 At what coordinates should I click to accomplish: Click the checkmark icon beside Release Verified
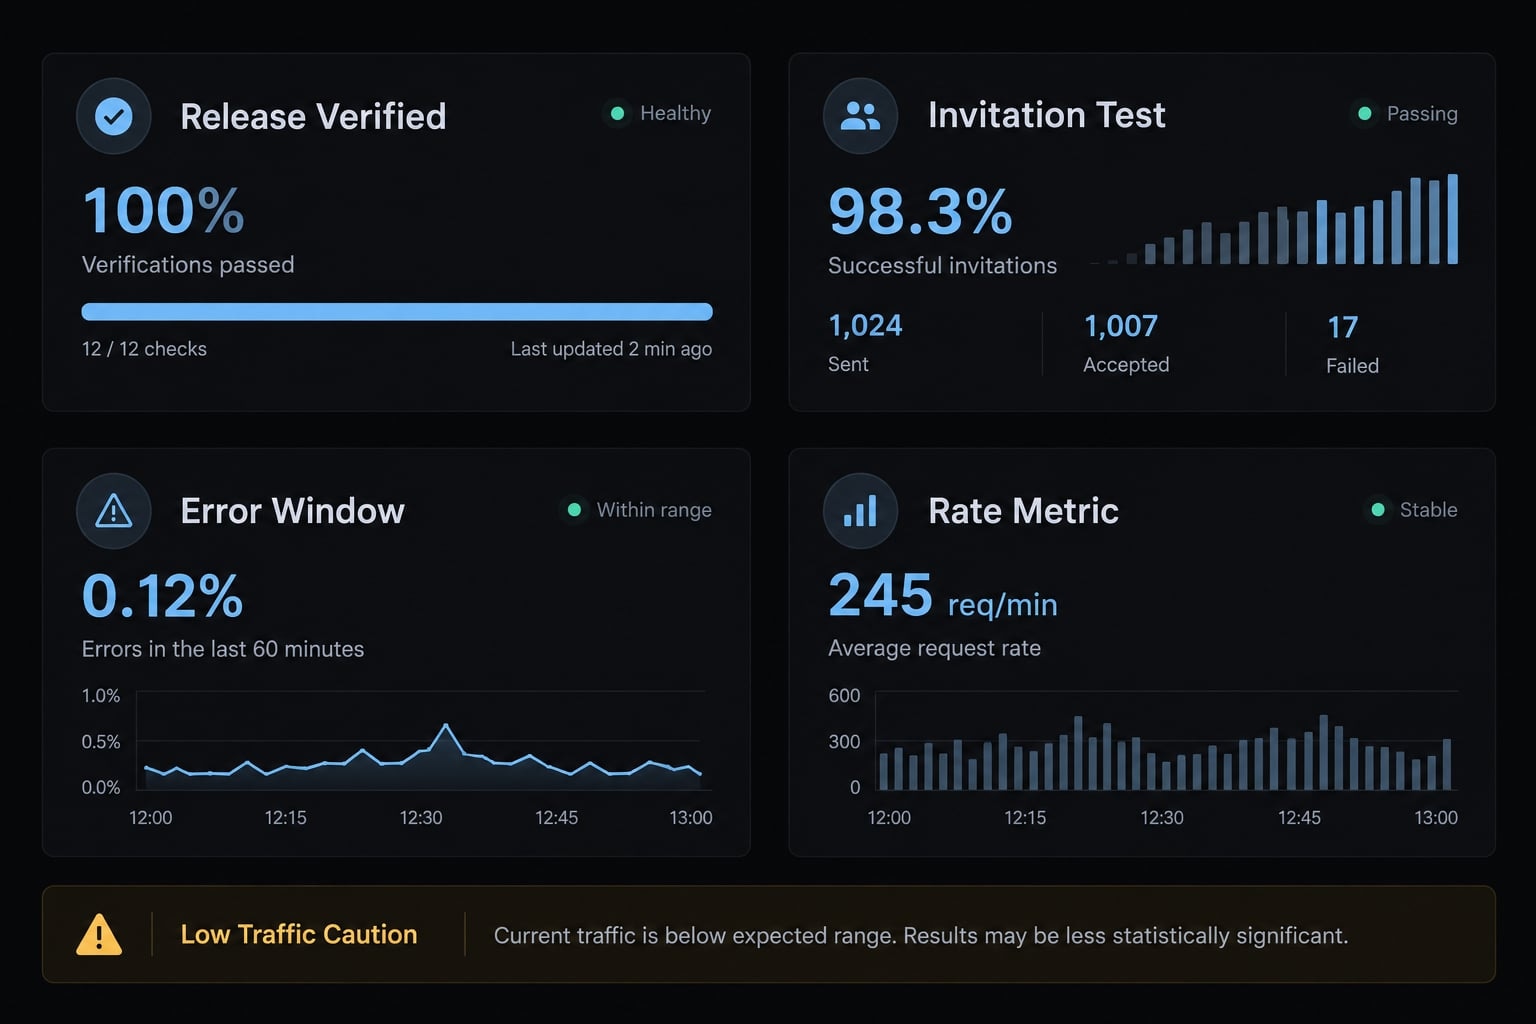pyautogui.click(x=114, y=116)
